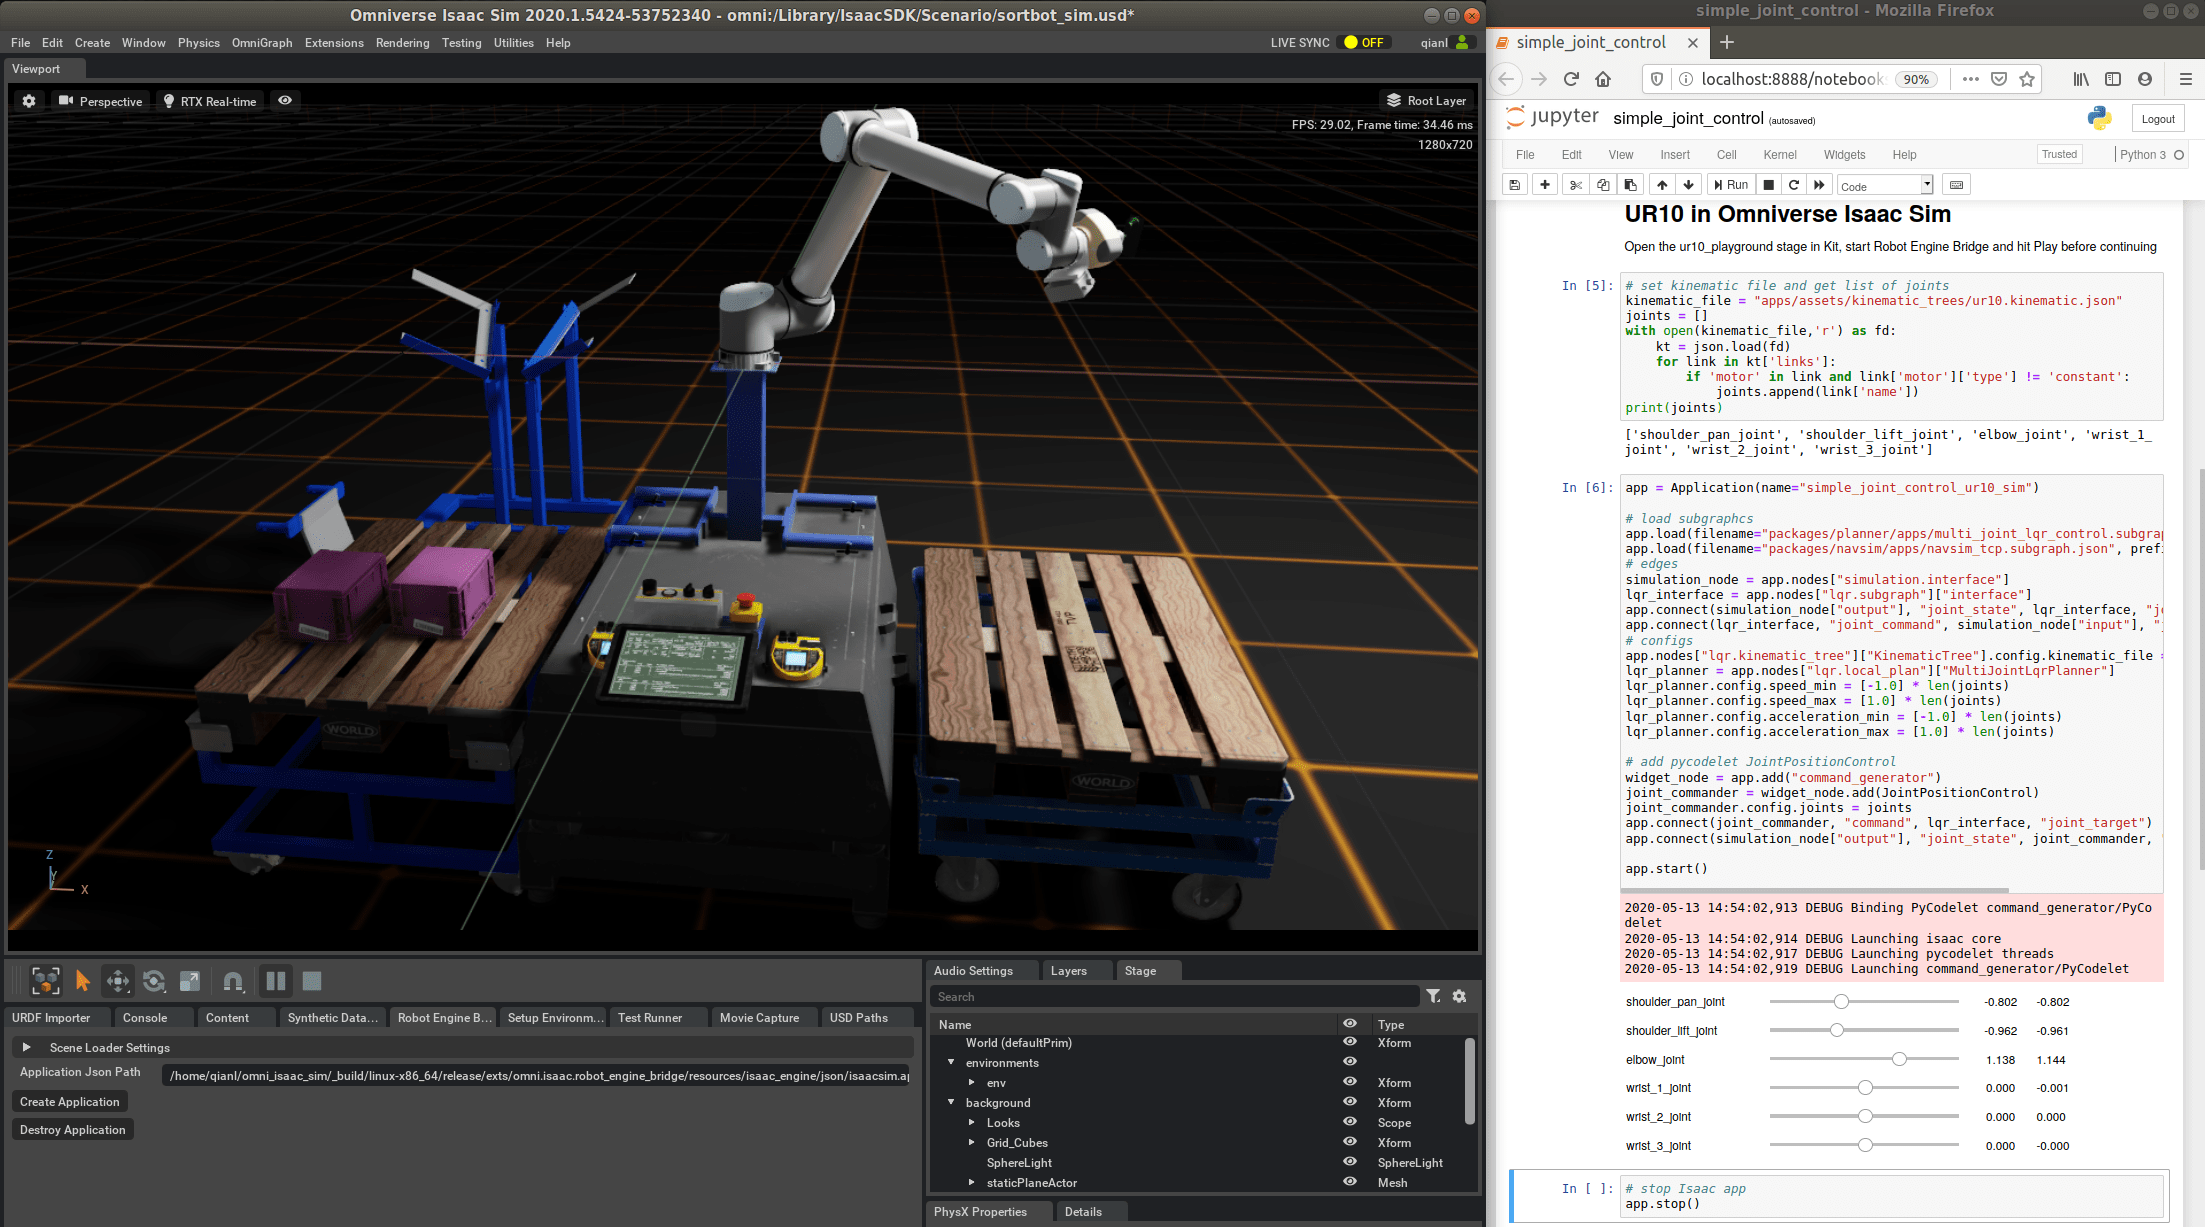
Task: Hide the Grid_Cubes Xform in the Stage panel
Action: pyautogui.click(x=1349, y=1142)
